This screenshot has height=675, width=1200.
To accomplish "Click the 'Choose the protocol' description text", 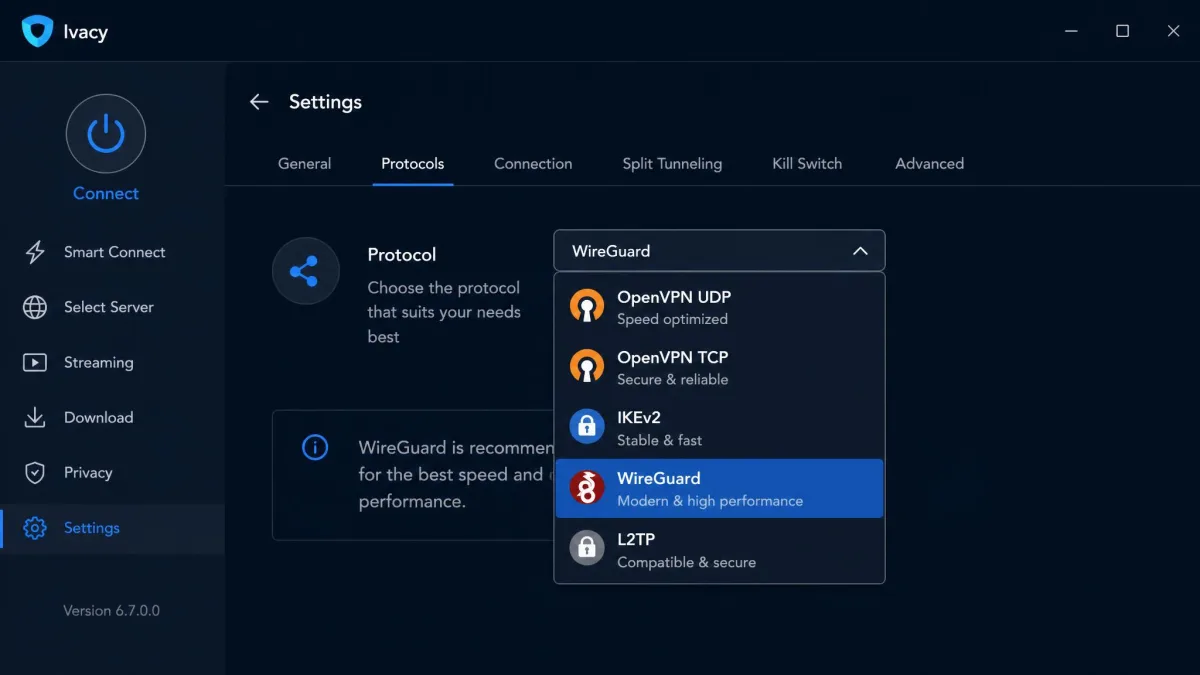I will click(x=444, y=312).
